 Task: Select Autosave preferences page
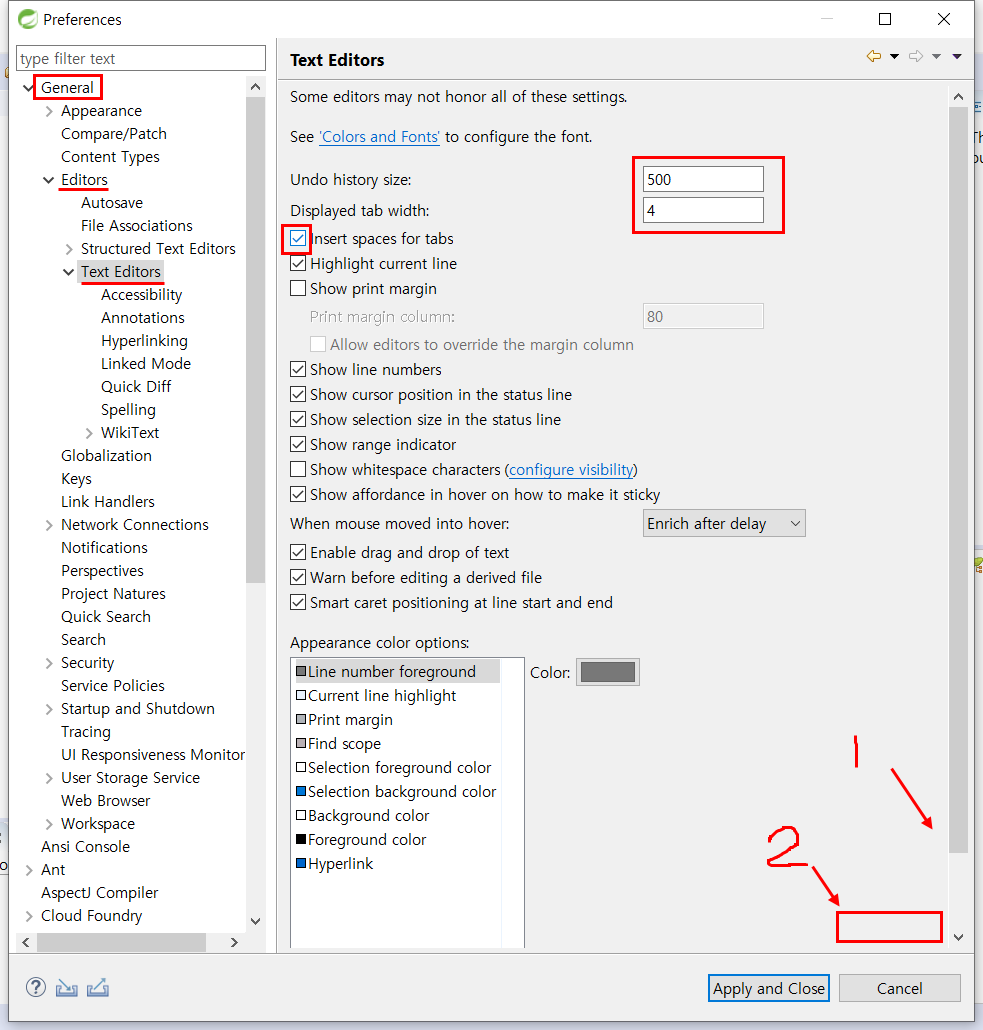pos(112,203)
